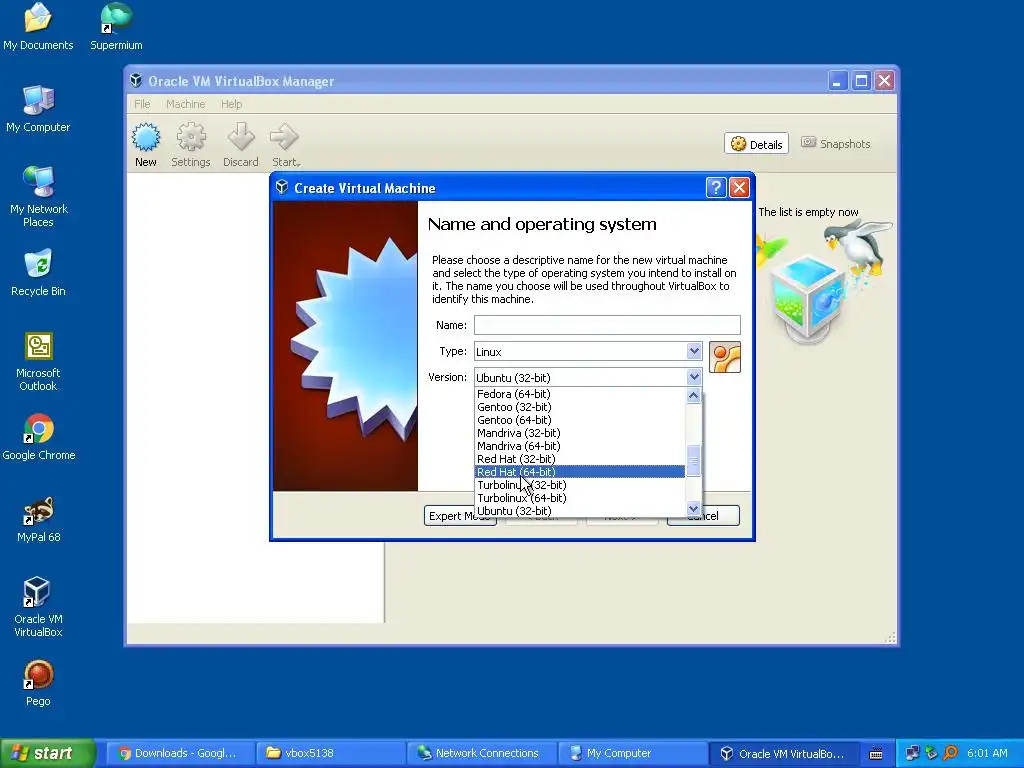Maximize the VirtualBox Manager window

coord(861,81)
